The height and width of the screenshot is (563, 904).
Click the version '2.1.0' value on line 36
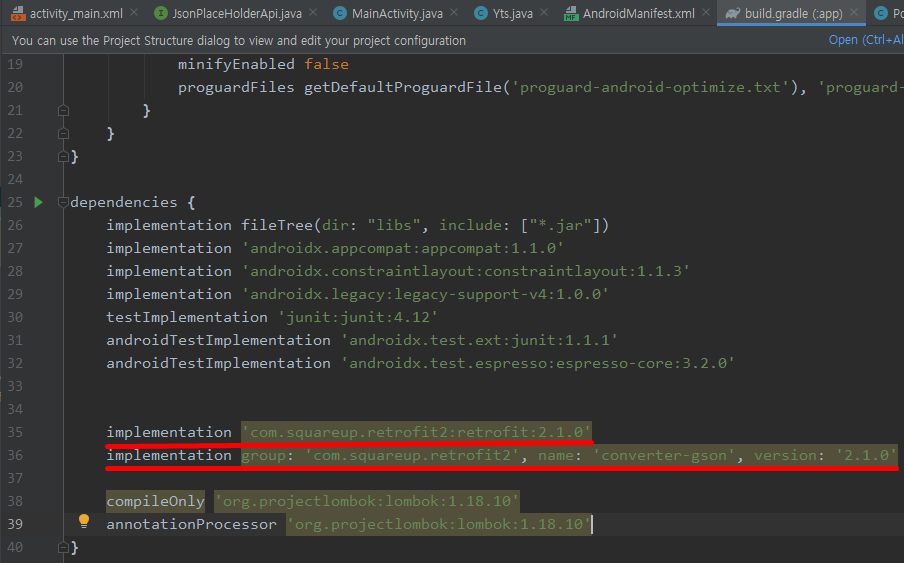866,455
